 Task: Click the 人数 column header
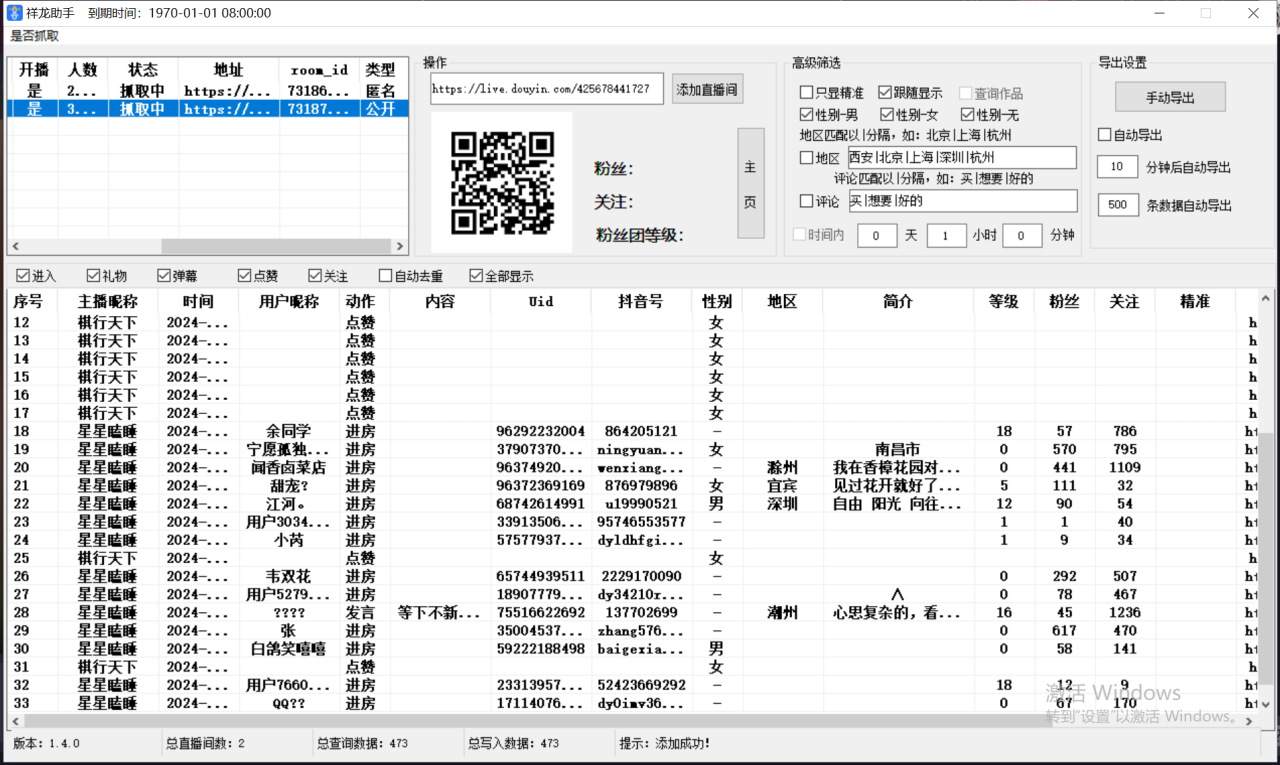pos(83,70)
